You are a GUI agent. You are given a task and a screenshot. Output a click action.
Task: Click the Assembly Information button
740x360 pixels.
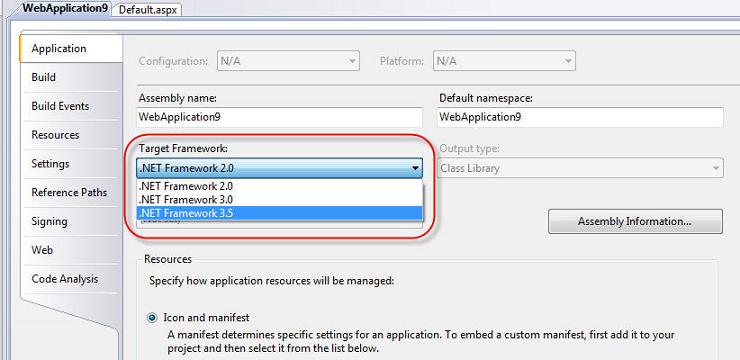click(x=635, y=221)
